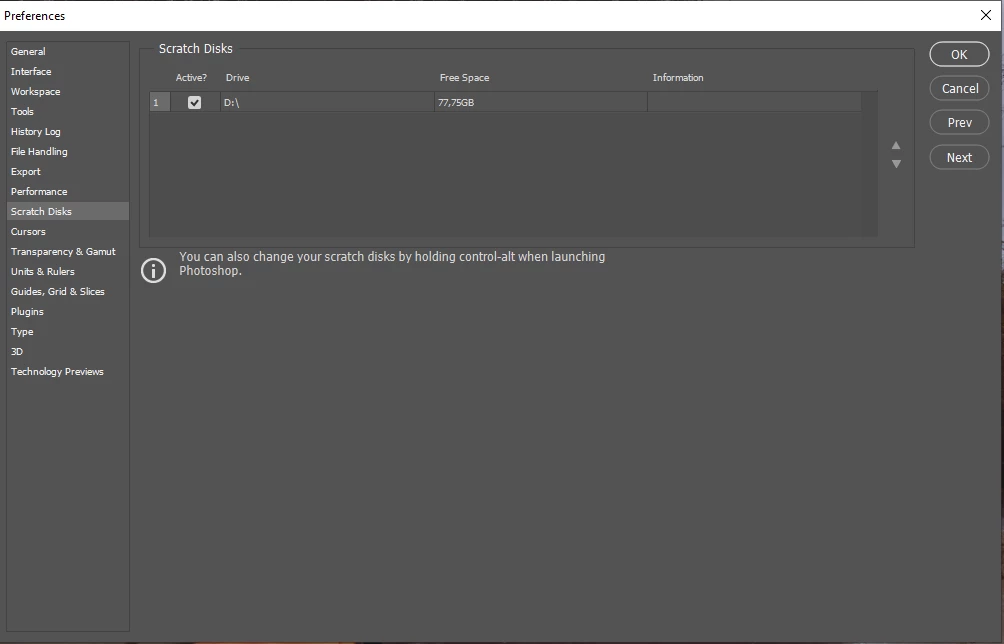The width and height of the screenshot is (1004, 644).
Task: Open the 3D preferences section
Action: click(x=68, y=351)
